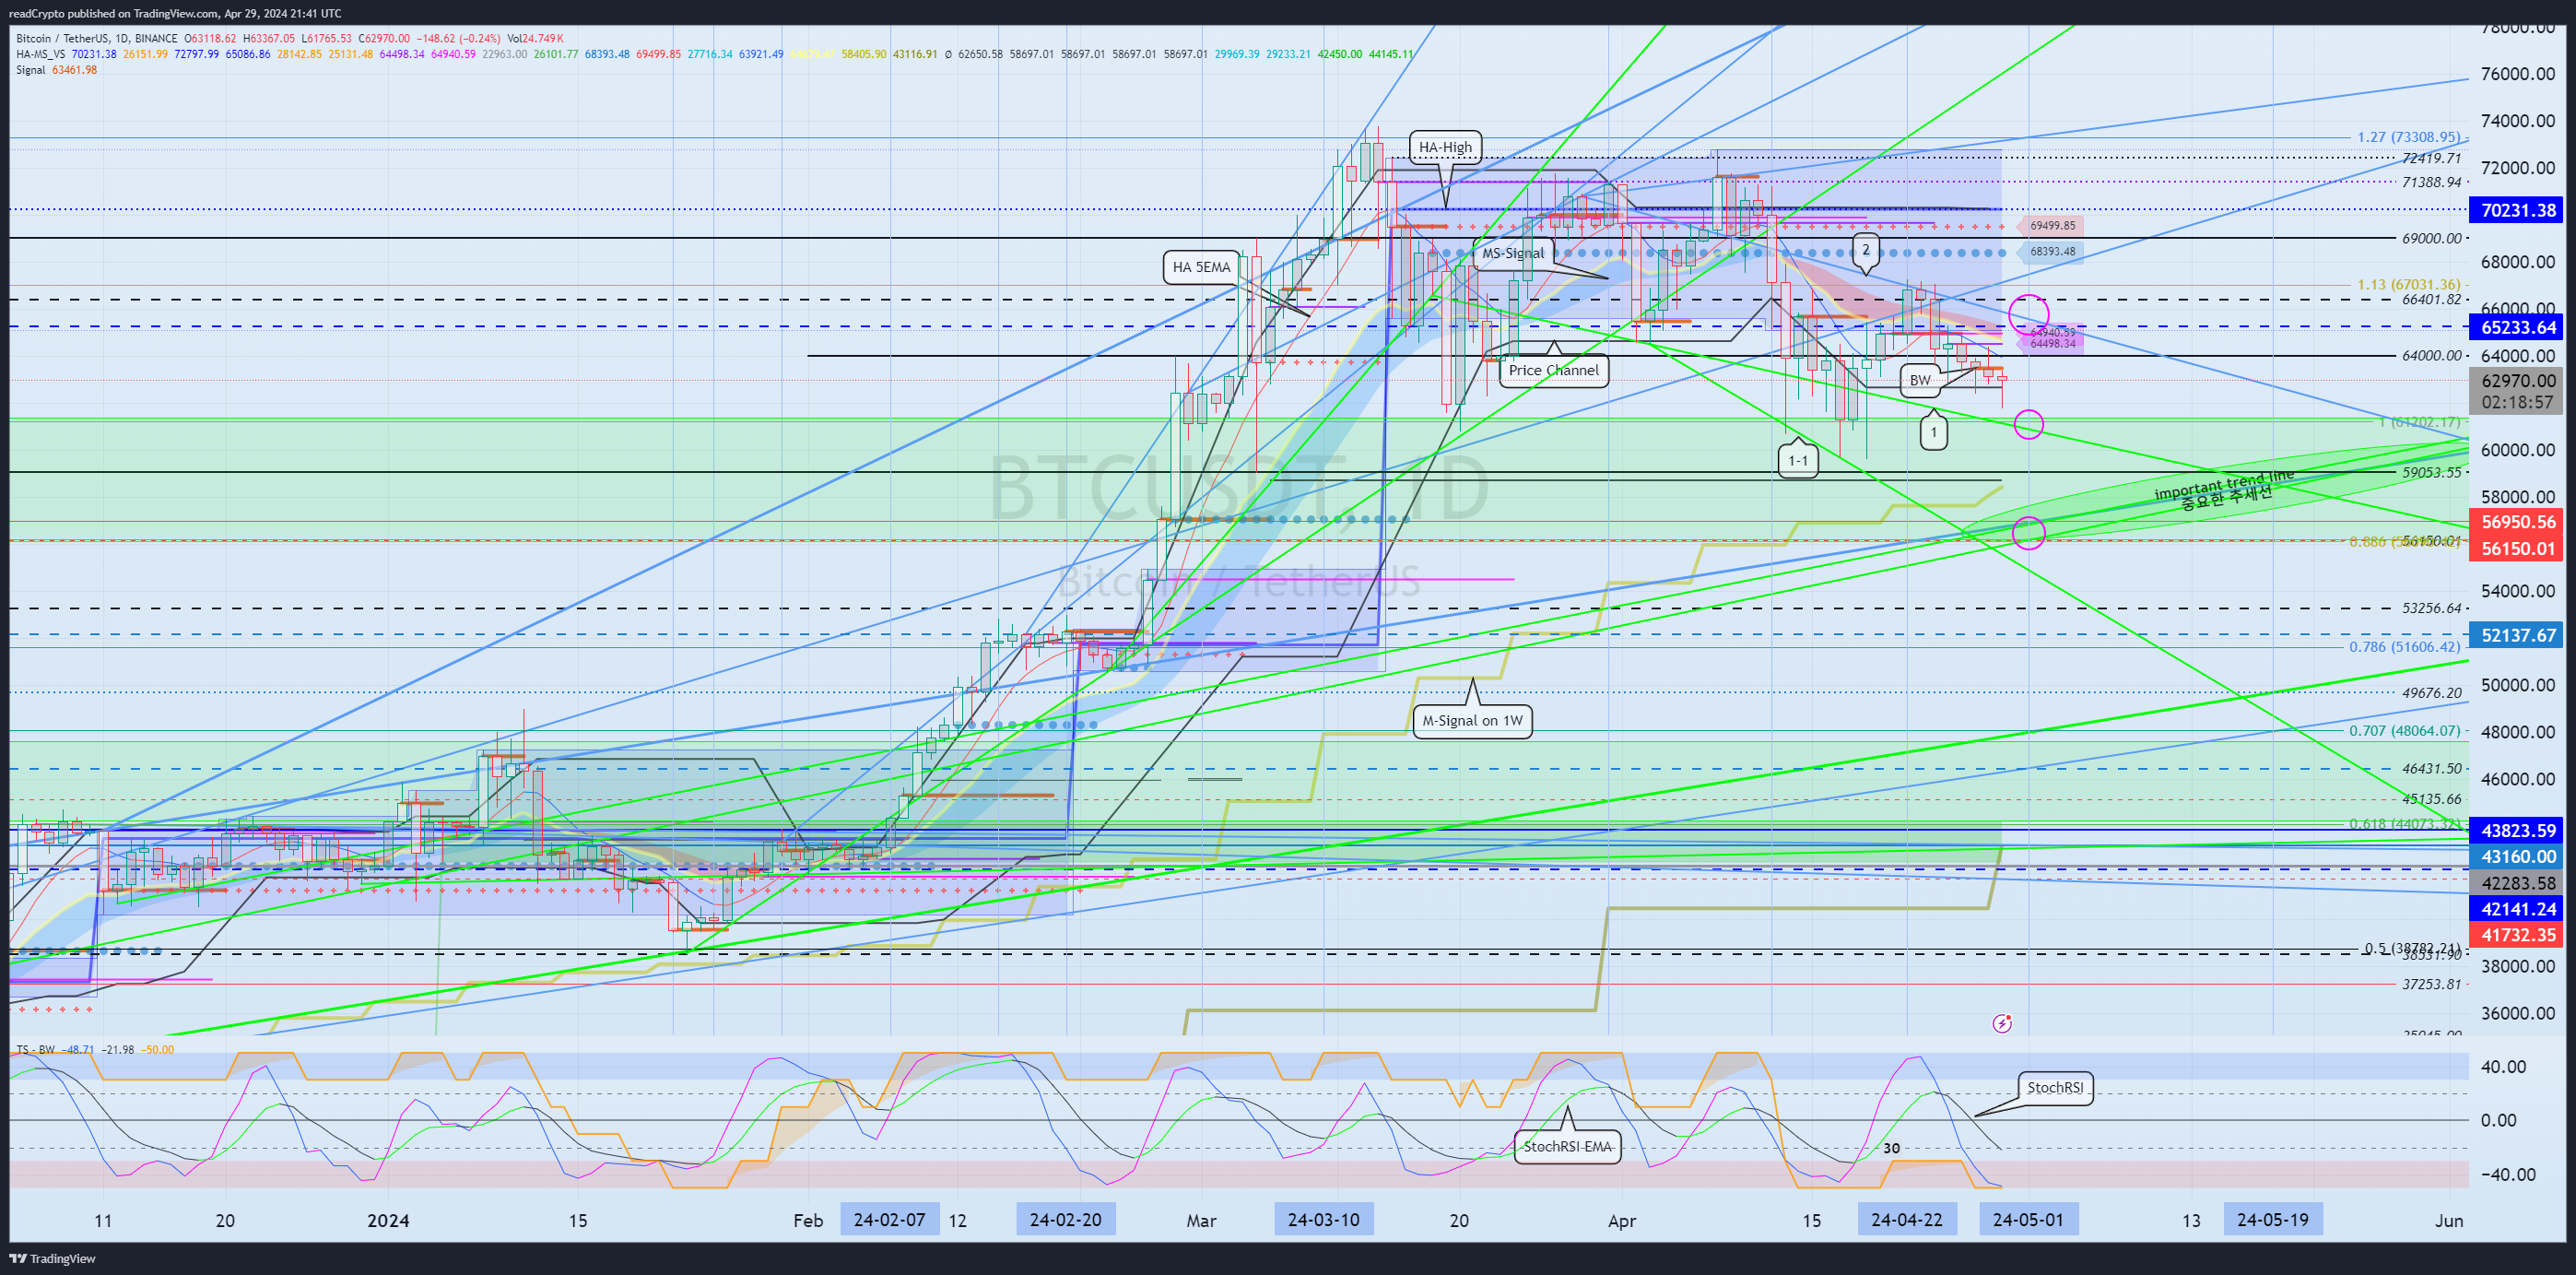Select the HA-MS_VS indicator legend
Screen dimensions: 2576x1275
coord(41,54)
